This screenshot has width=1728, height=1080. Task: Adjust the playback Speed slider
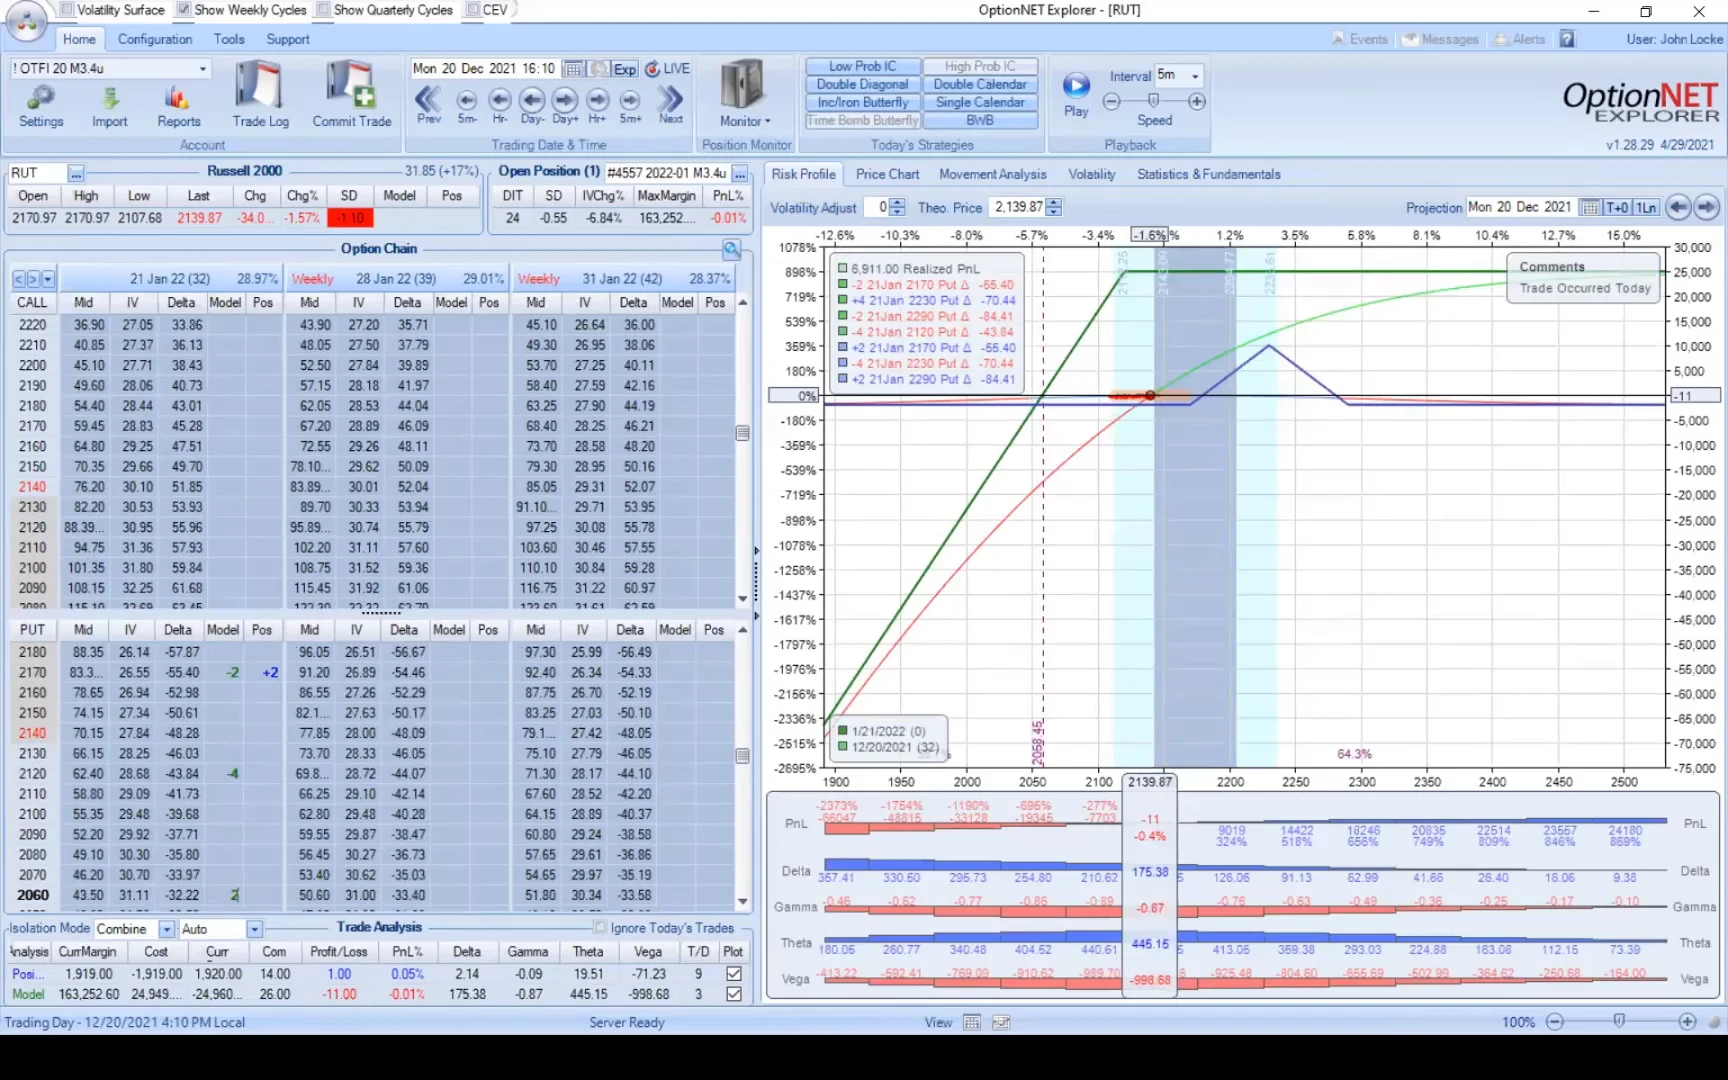coord(1154,101)
